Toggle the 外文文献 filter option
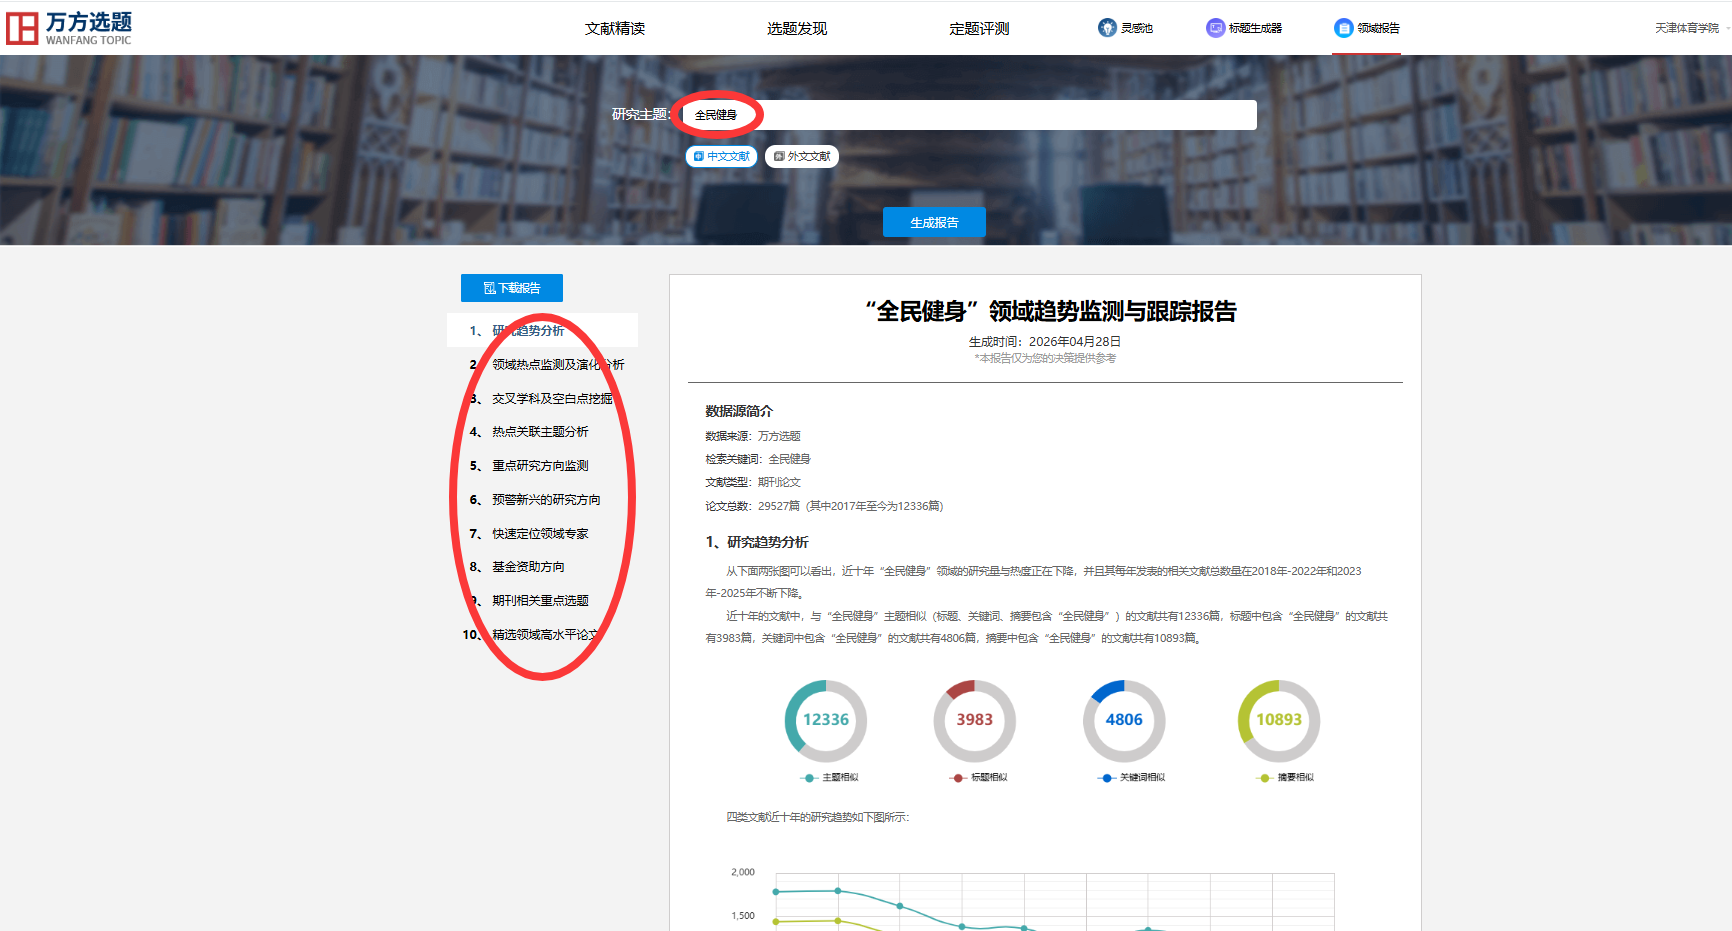This screenshot has width=1732, height=931. pyautogui.click(x=802, y=156)
